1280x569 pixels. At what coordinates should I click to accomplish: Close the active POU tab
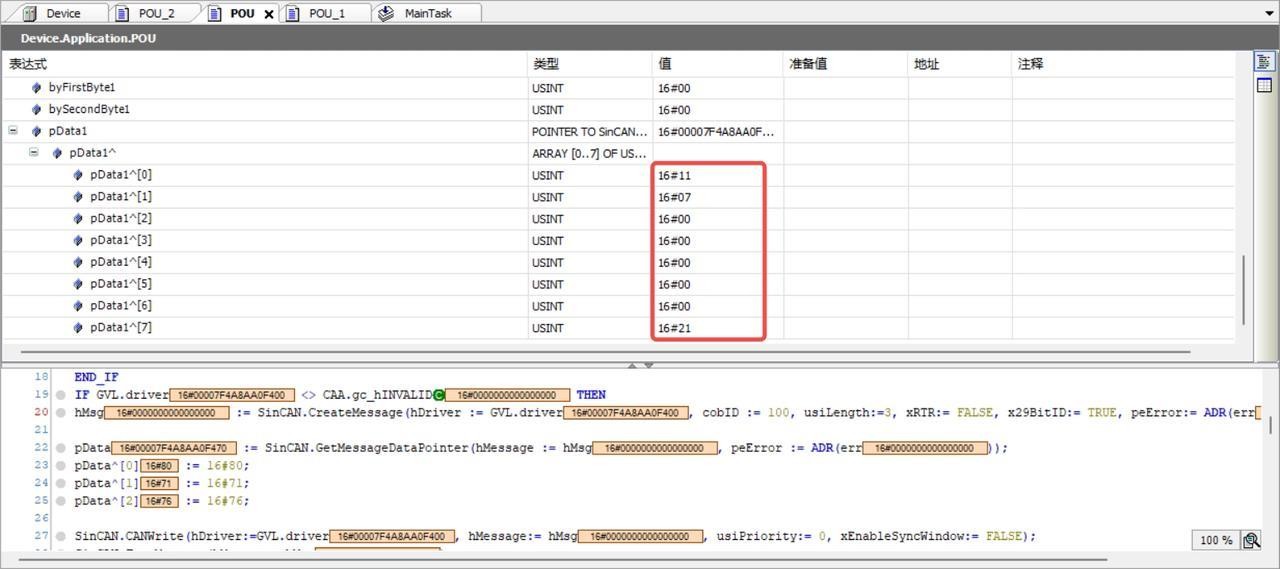(x=268, y=14)
